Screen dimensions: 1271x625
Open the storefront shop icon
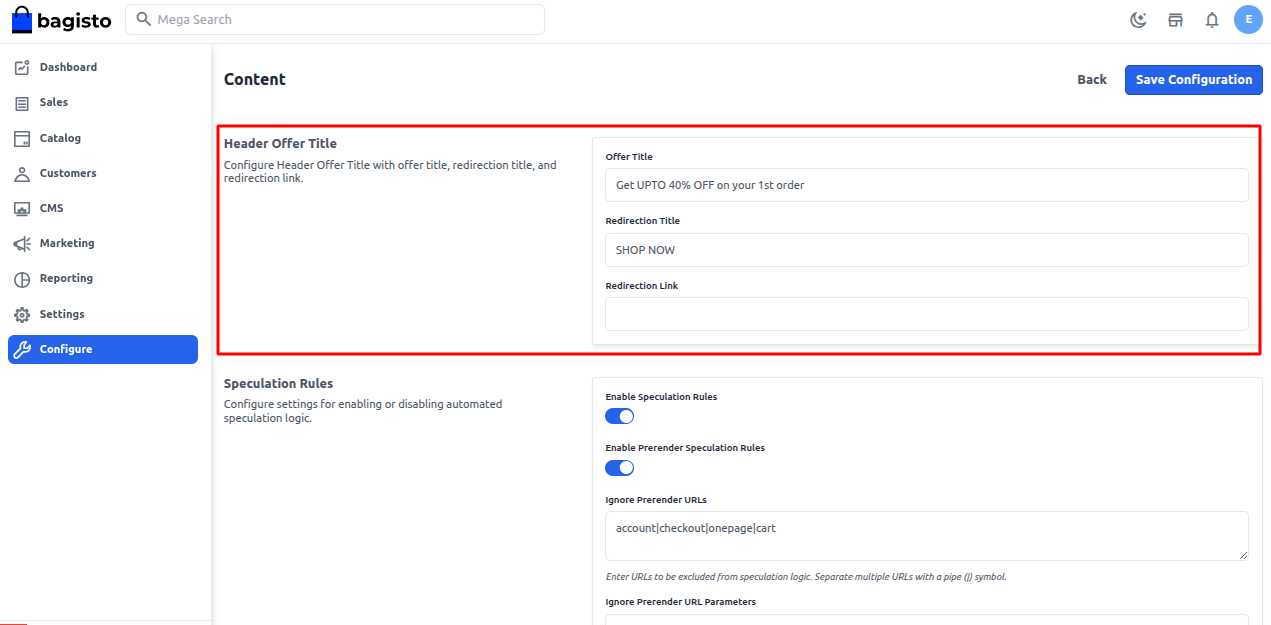(1175, 20)
